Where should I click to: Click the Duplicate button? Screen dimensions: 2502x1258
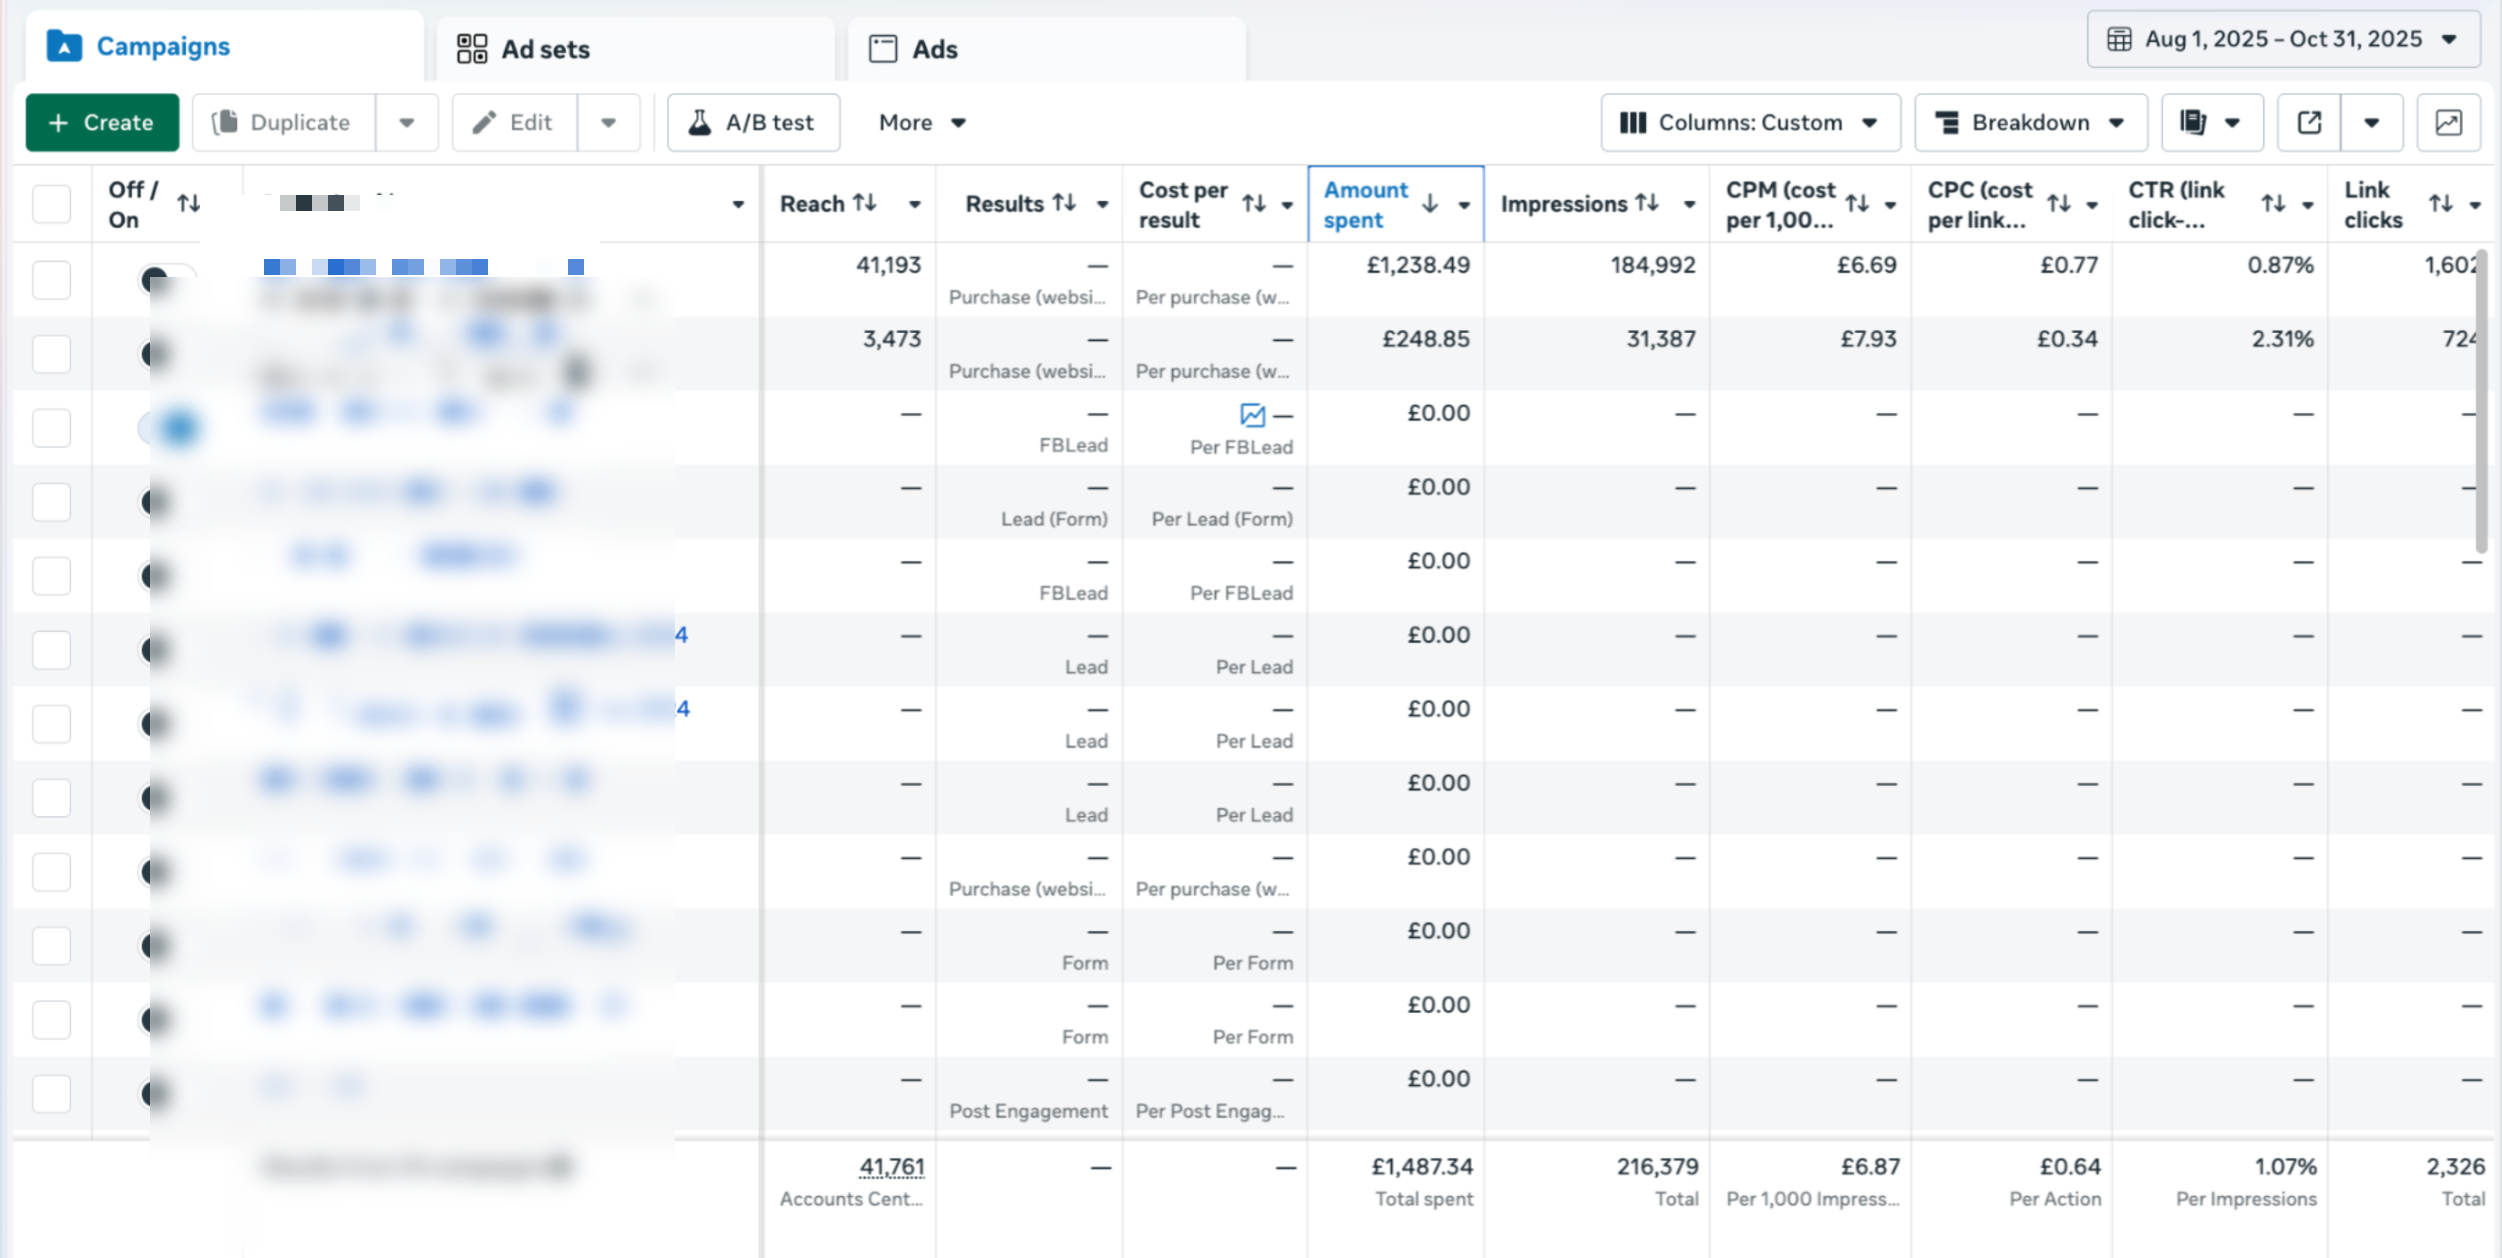pyautogui.click(x=284, y=122)
